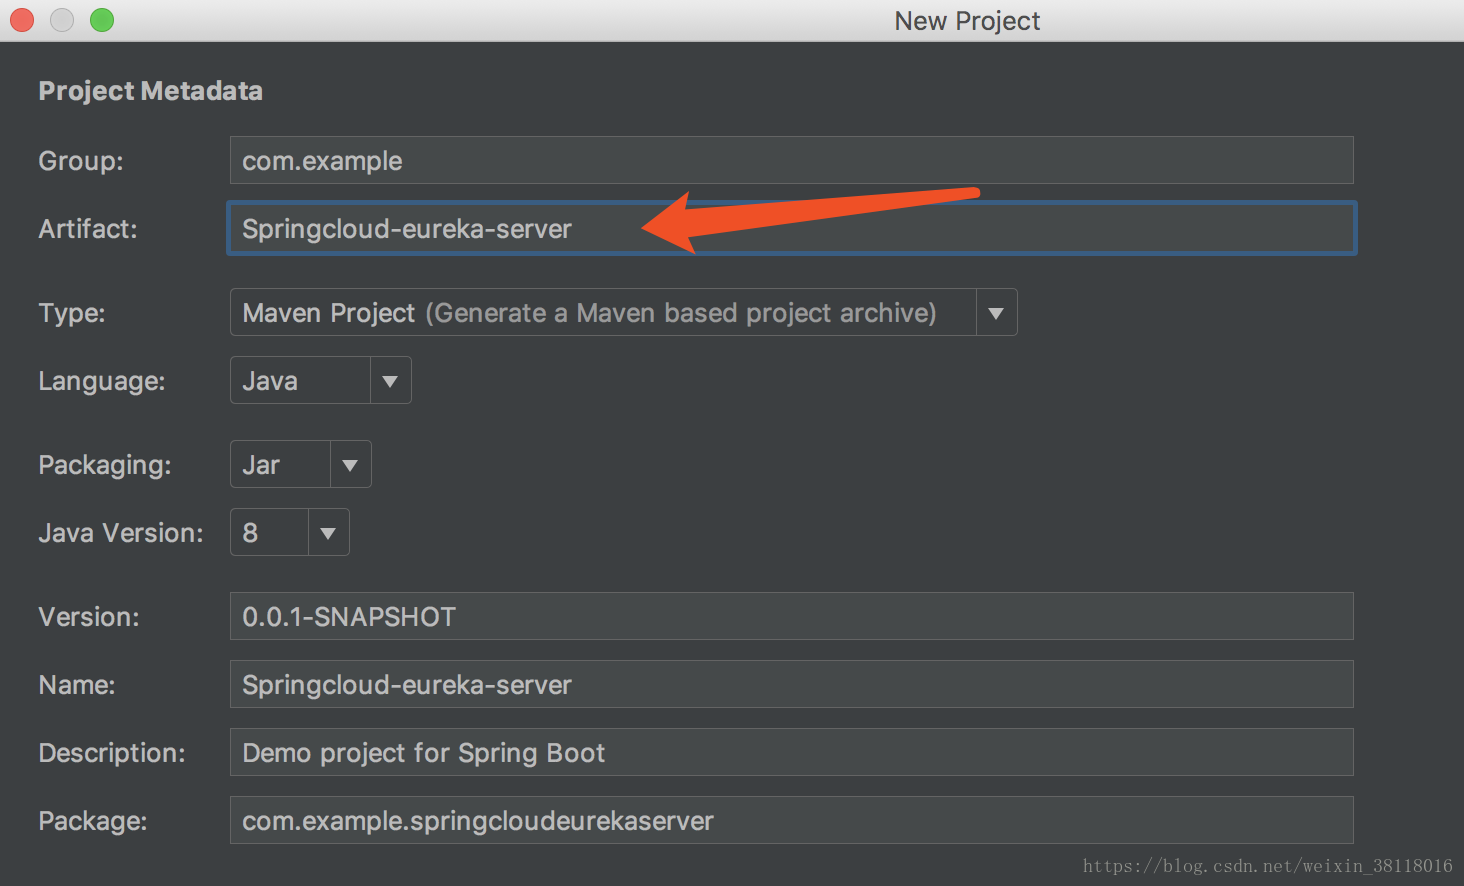Maximize window with green button
This screenshot has height=886, width=1464.
point(102,20)
